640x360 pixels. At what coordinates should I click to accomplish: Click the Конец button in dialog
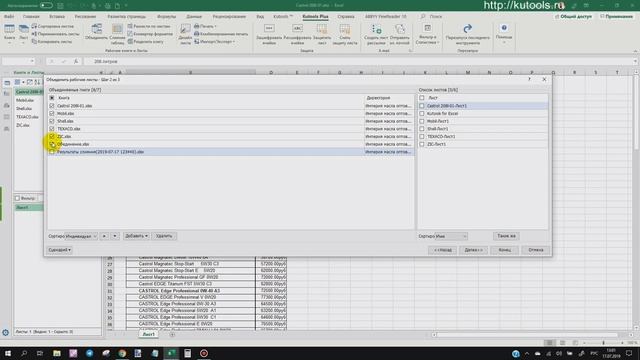504,250
